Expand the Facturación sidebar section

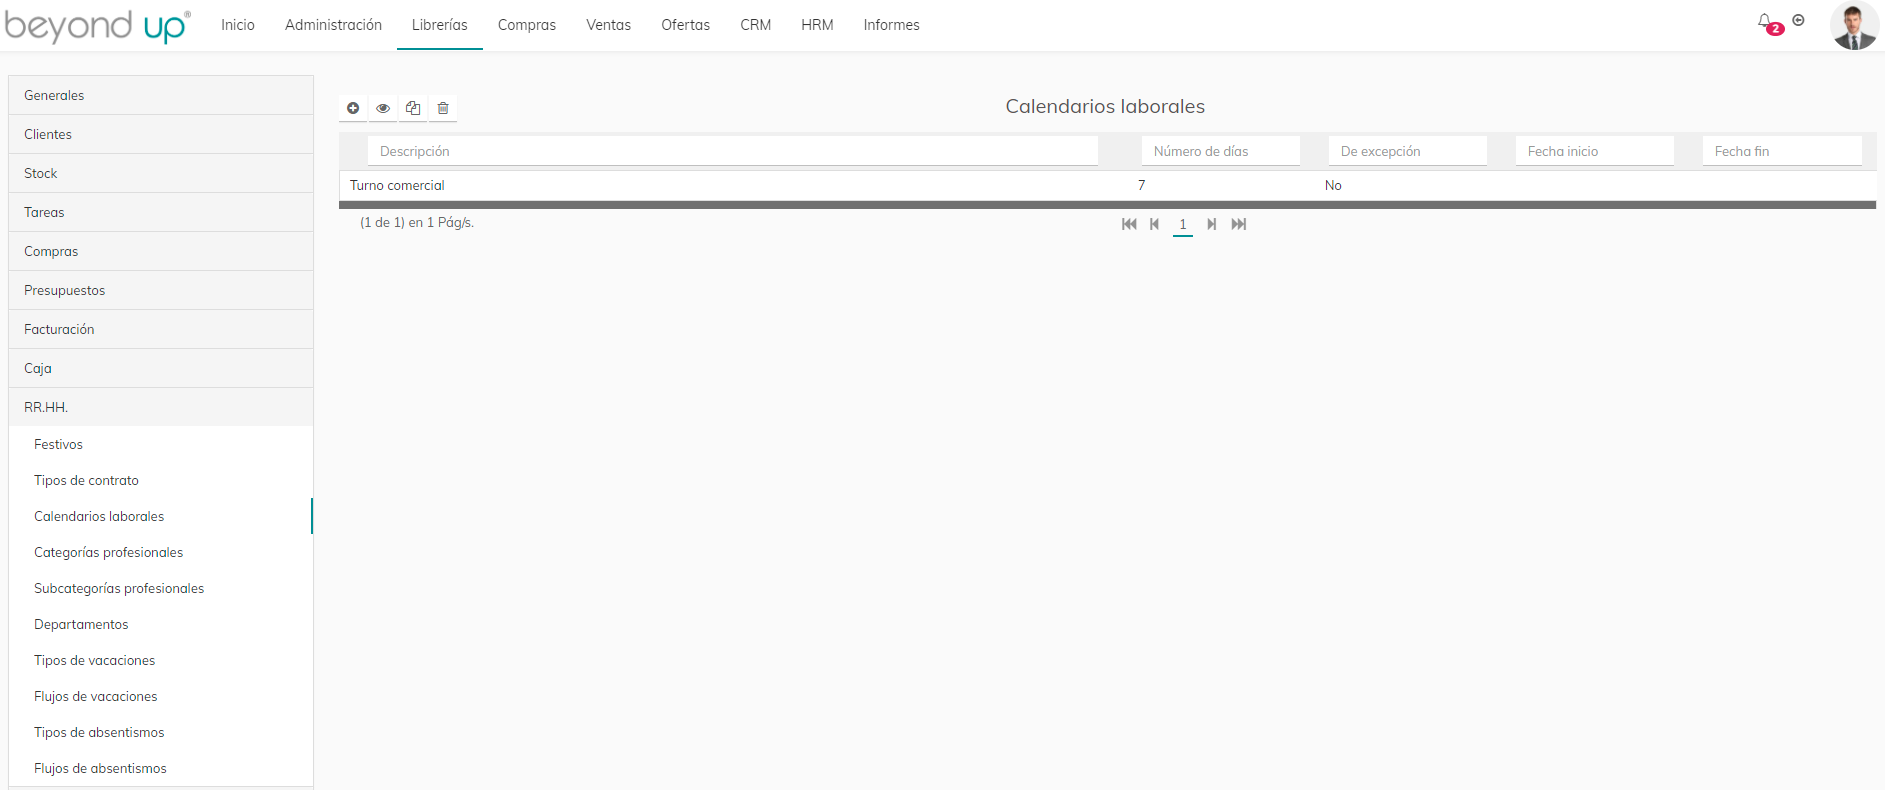coord(161,329)
